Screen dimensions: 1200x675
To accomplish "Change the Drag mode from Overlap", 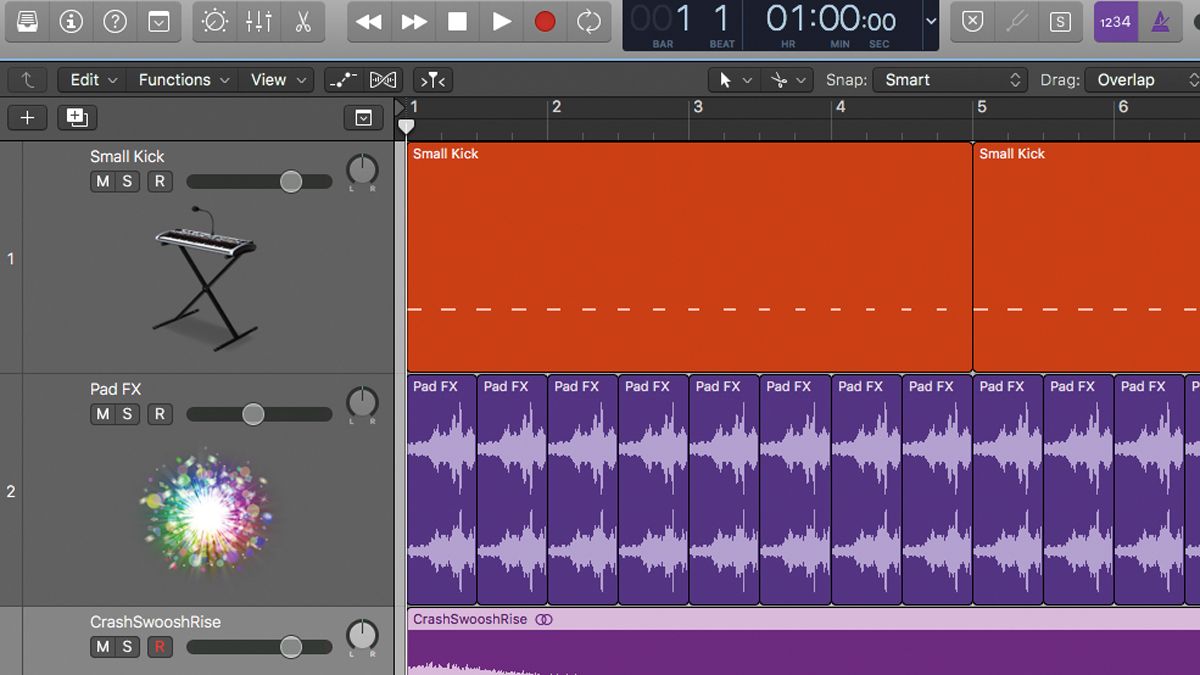I will [x=1140, y=79].
